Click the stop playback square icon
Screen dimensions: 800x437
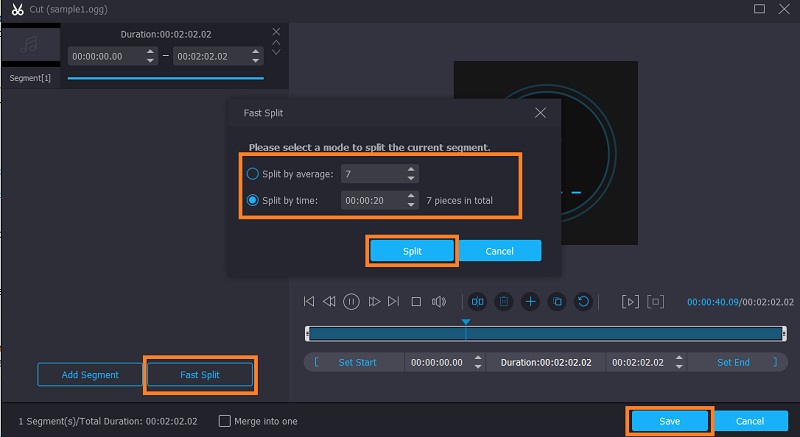pos(416,301)
